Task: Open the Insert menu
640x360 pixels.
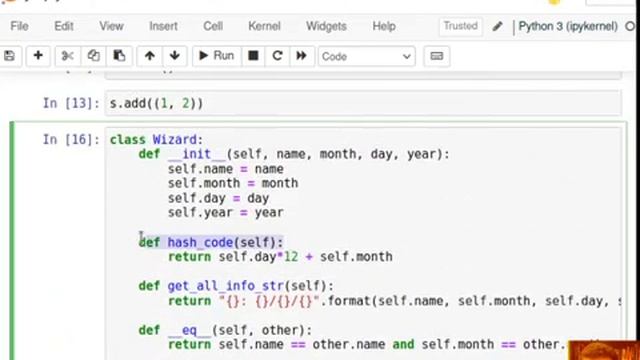Action: tap(163, 26)
